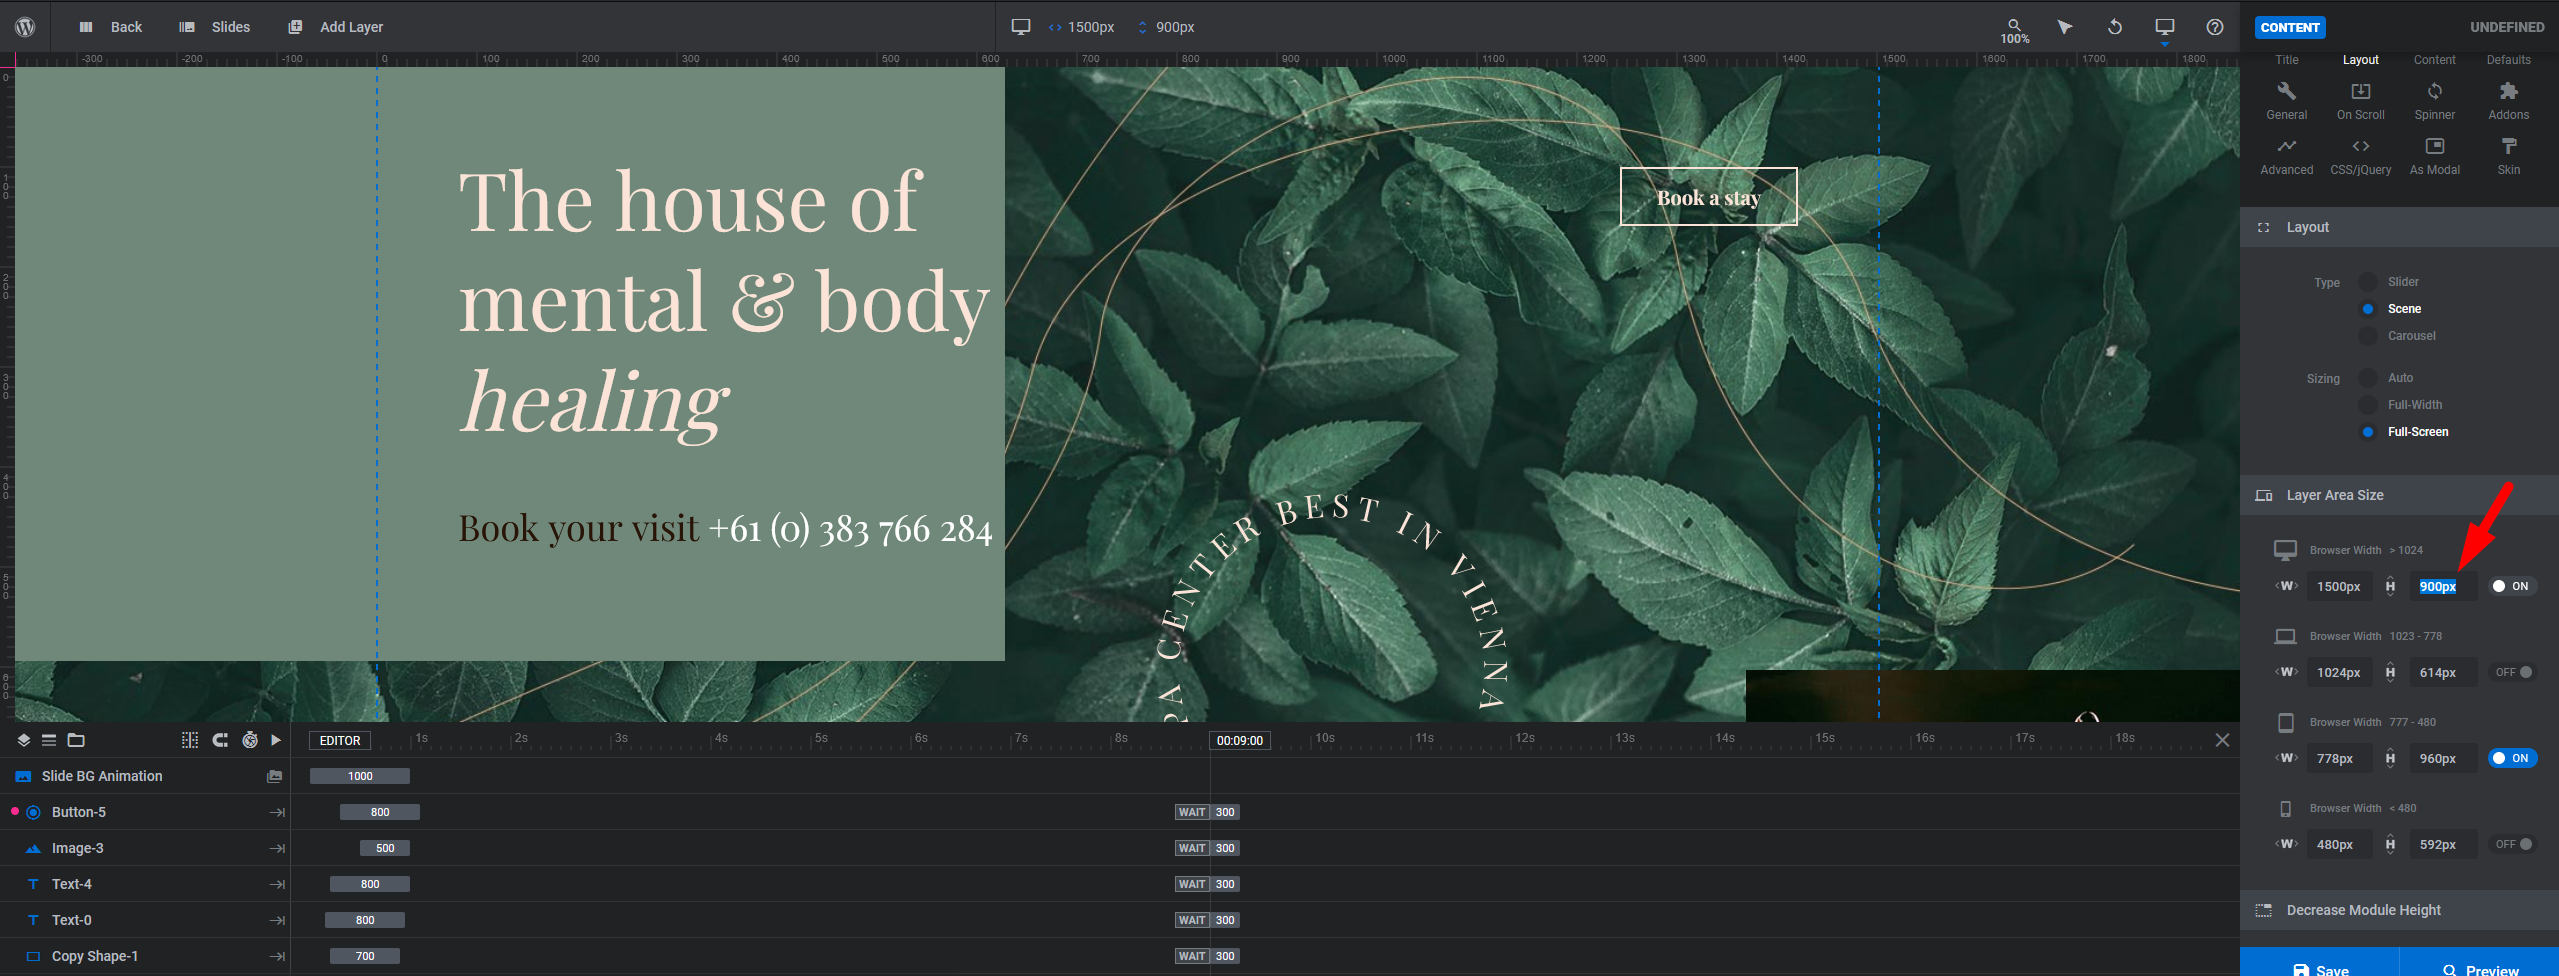Open On Scroll settings
2559x976 pixels.
[x=2361, y=101]
